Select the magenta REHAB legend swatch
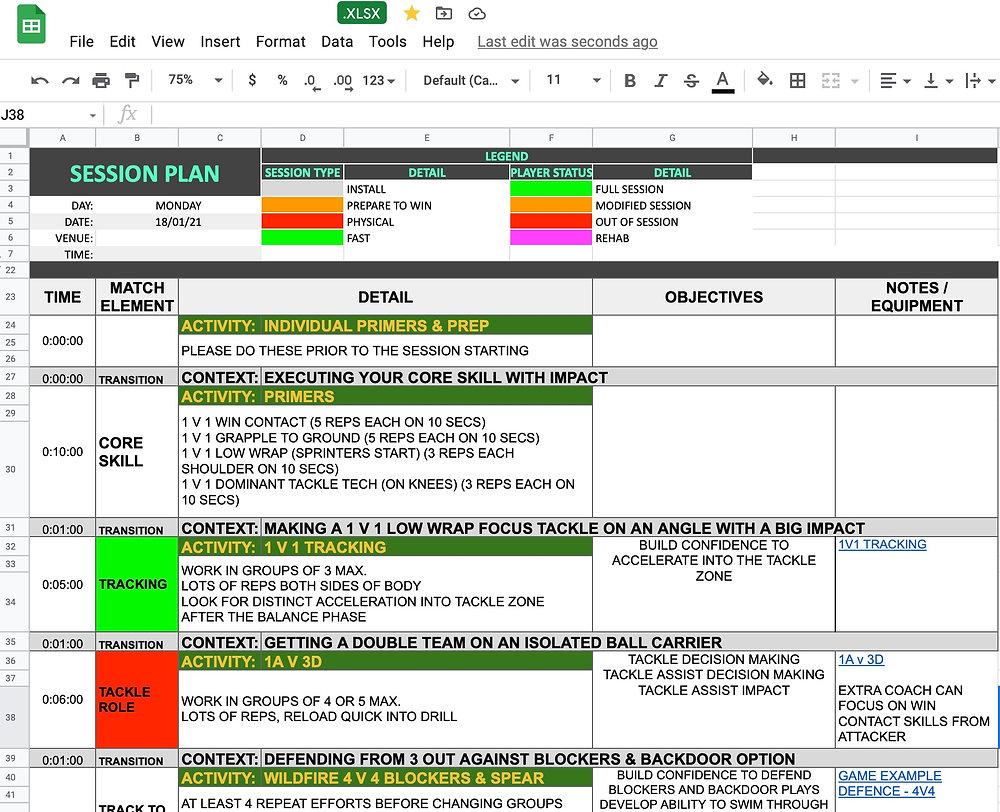The width and height of the screenshot is (1000, 812). pos(551,238)
